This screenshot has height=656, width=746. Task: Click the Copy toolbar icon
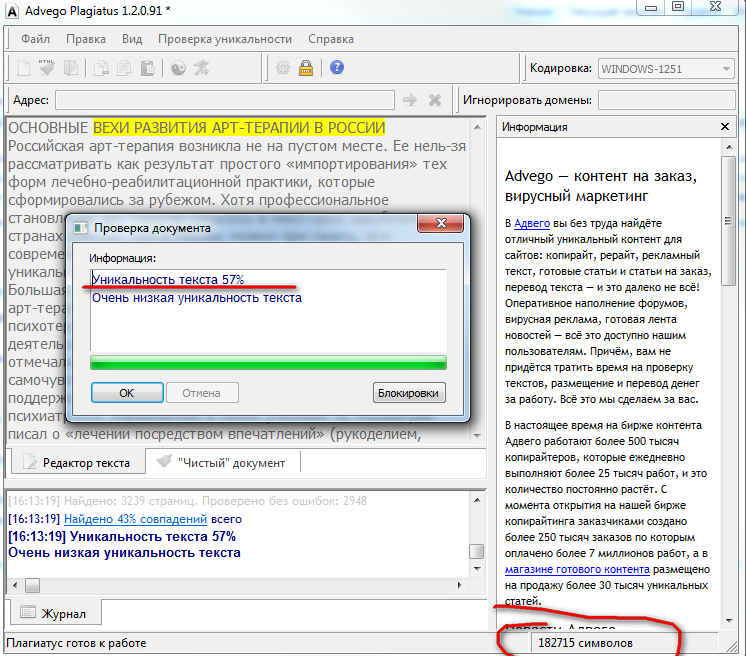(124, 68)
